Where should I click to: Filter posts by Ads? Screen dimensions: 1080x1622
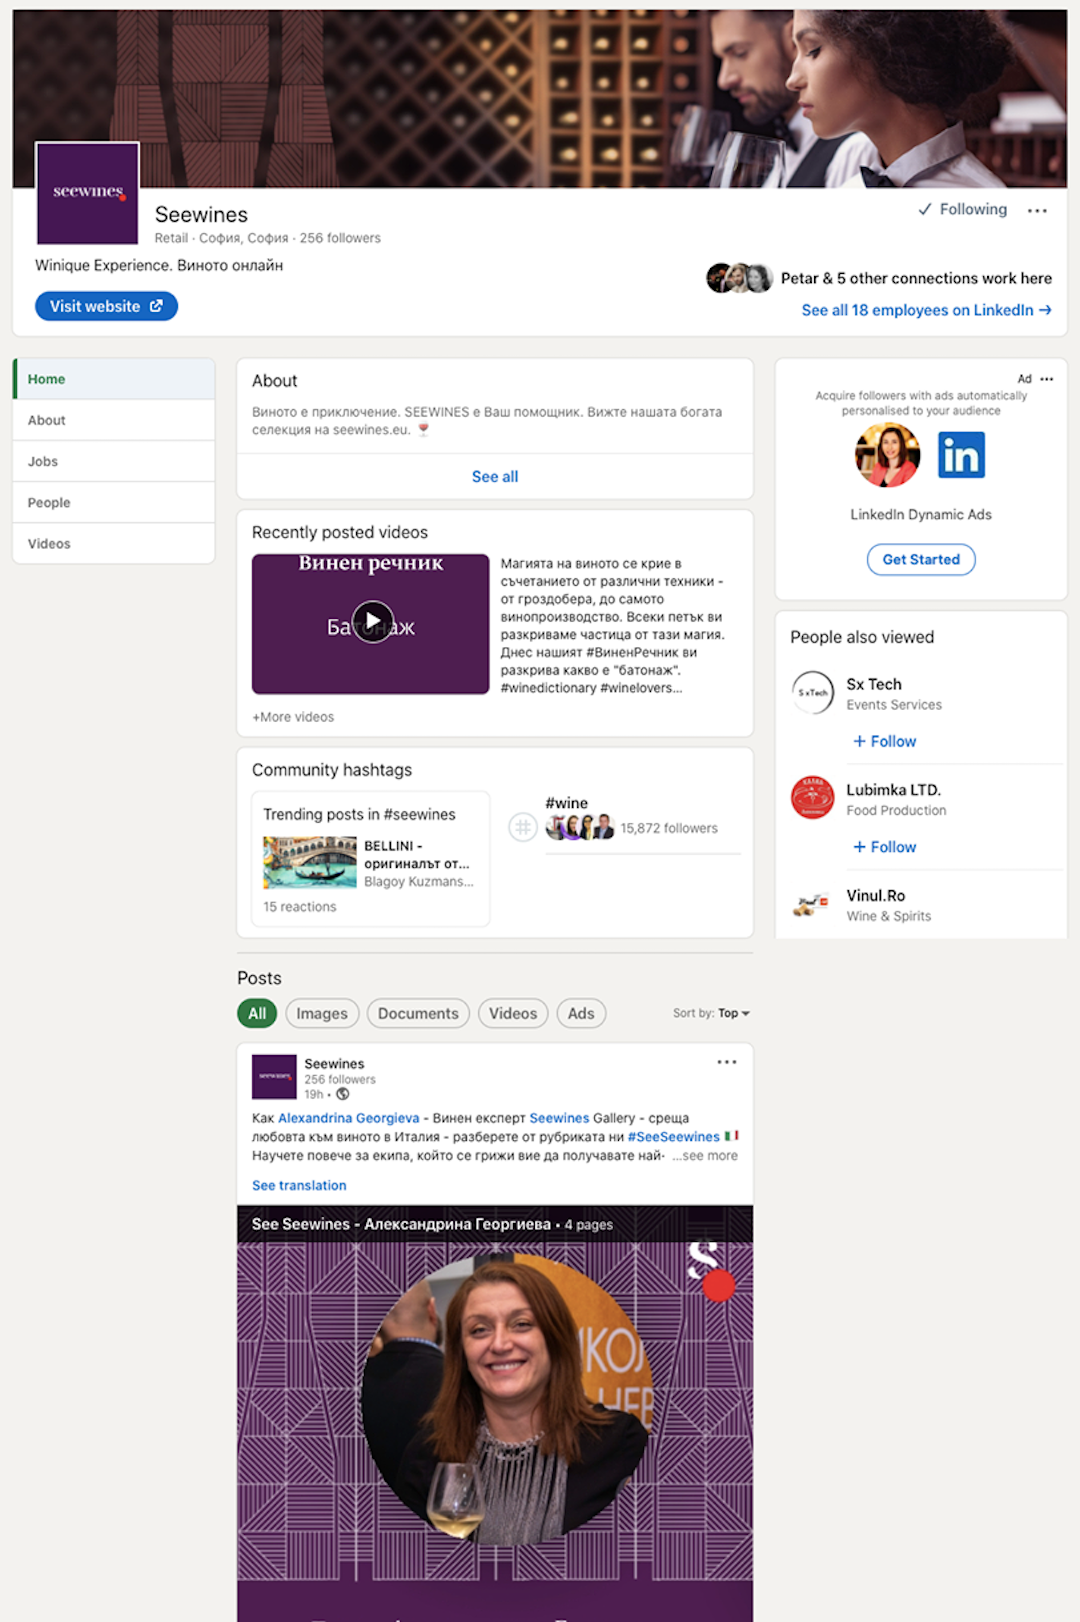(x=581, y=1013)
